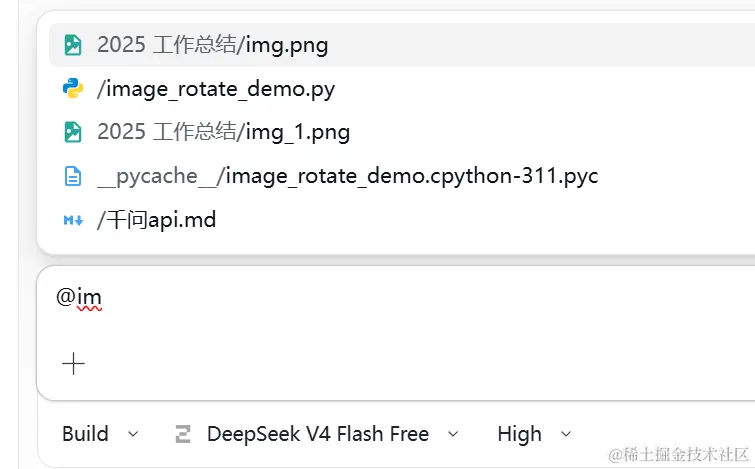Click the image file icon beside img.png
This screenshot has height=469, width=755.
(73, 45)
